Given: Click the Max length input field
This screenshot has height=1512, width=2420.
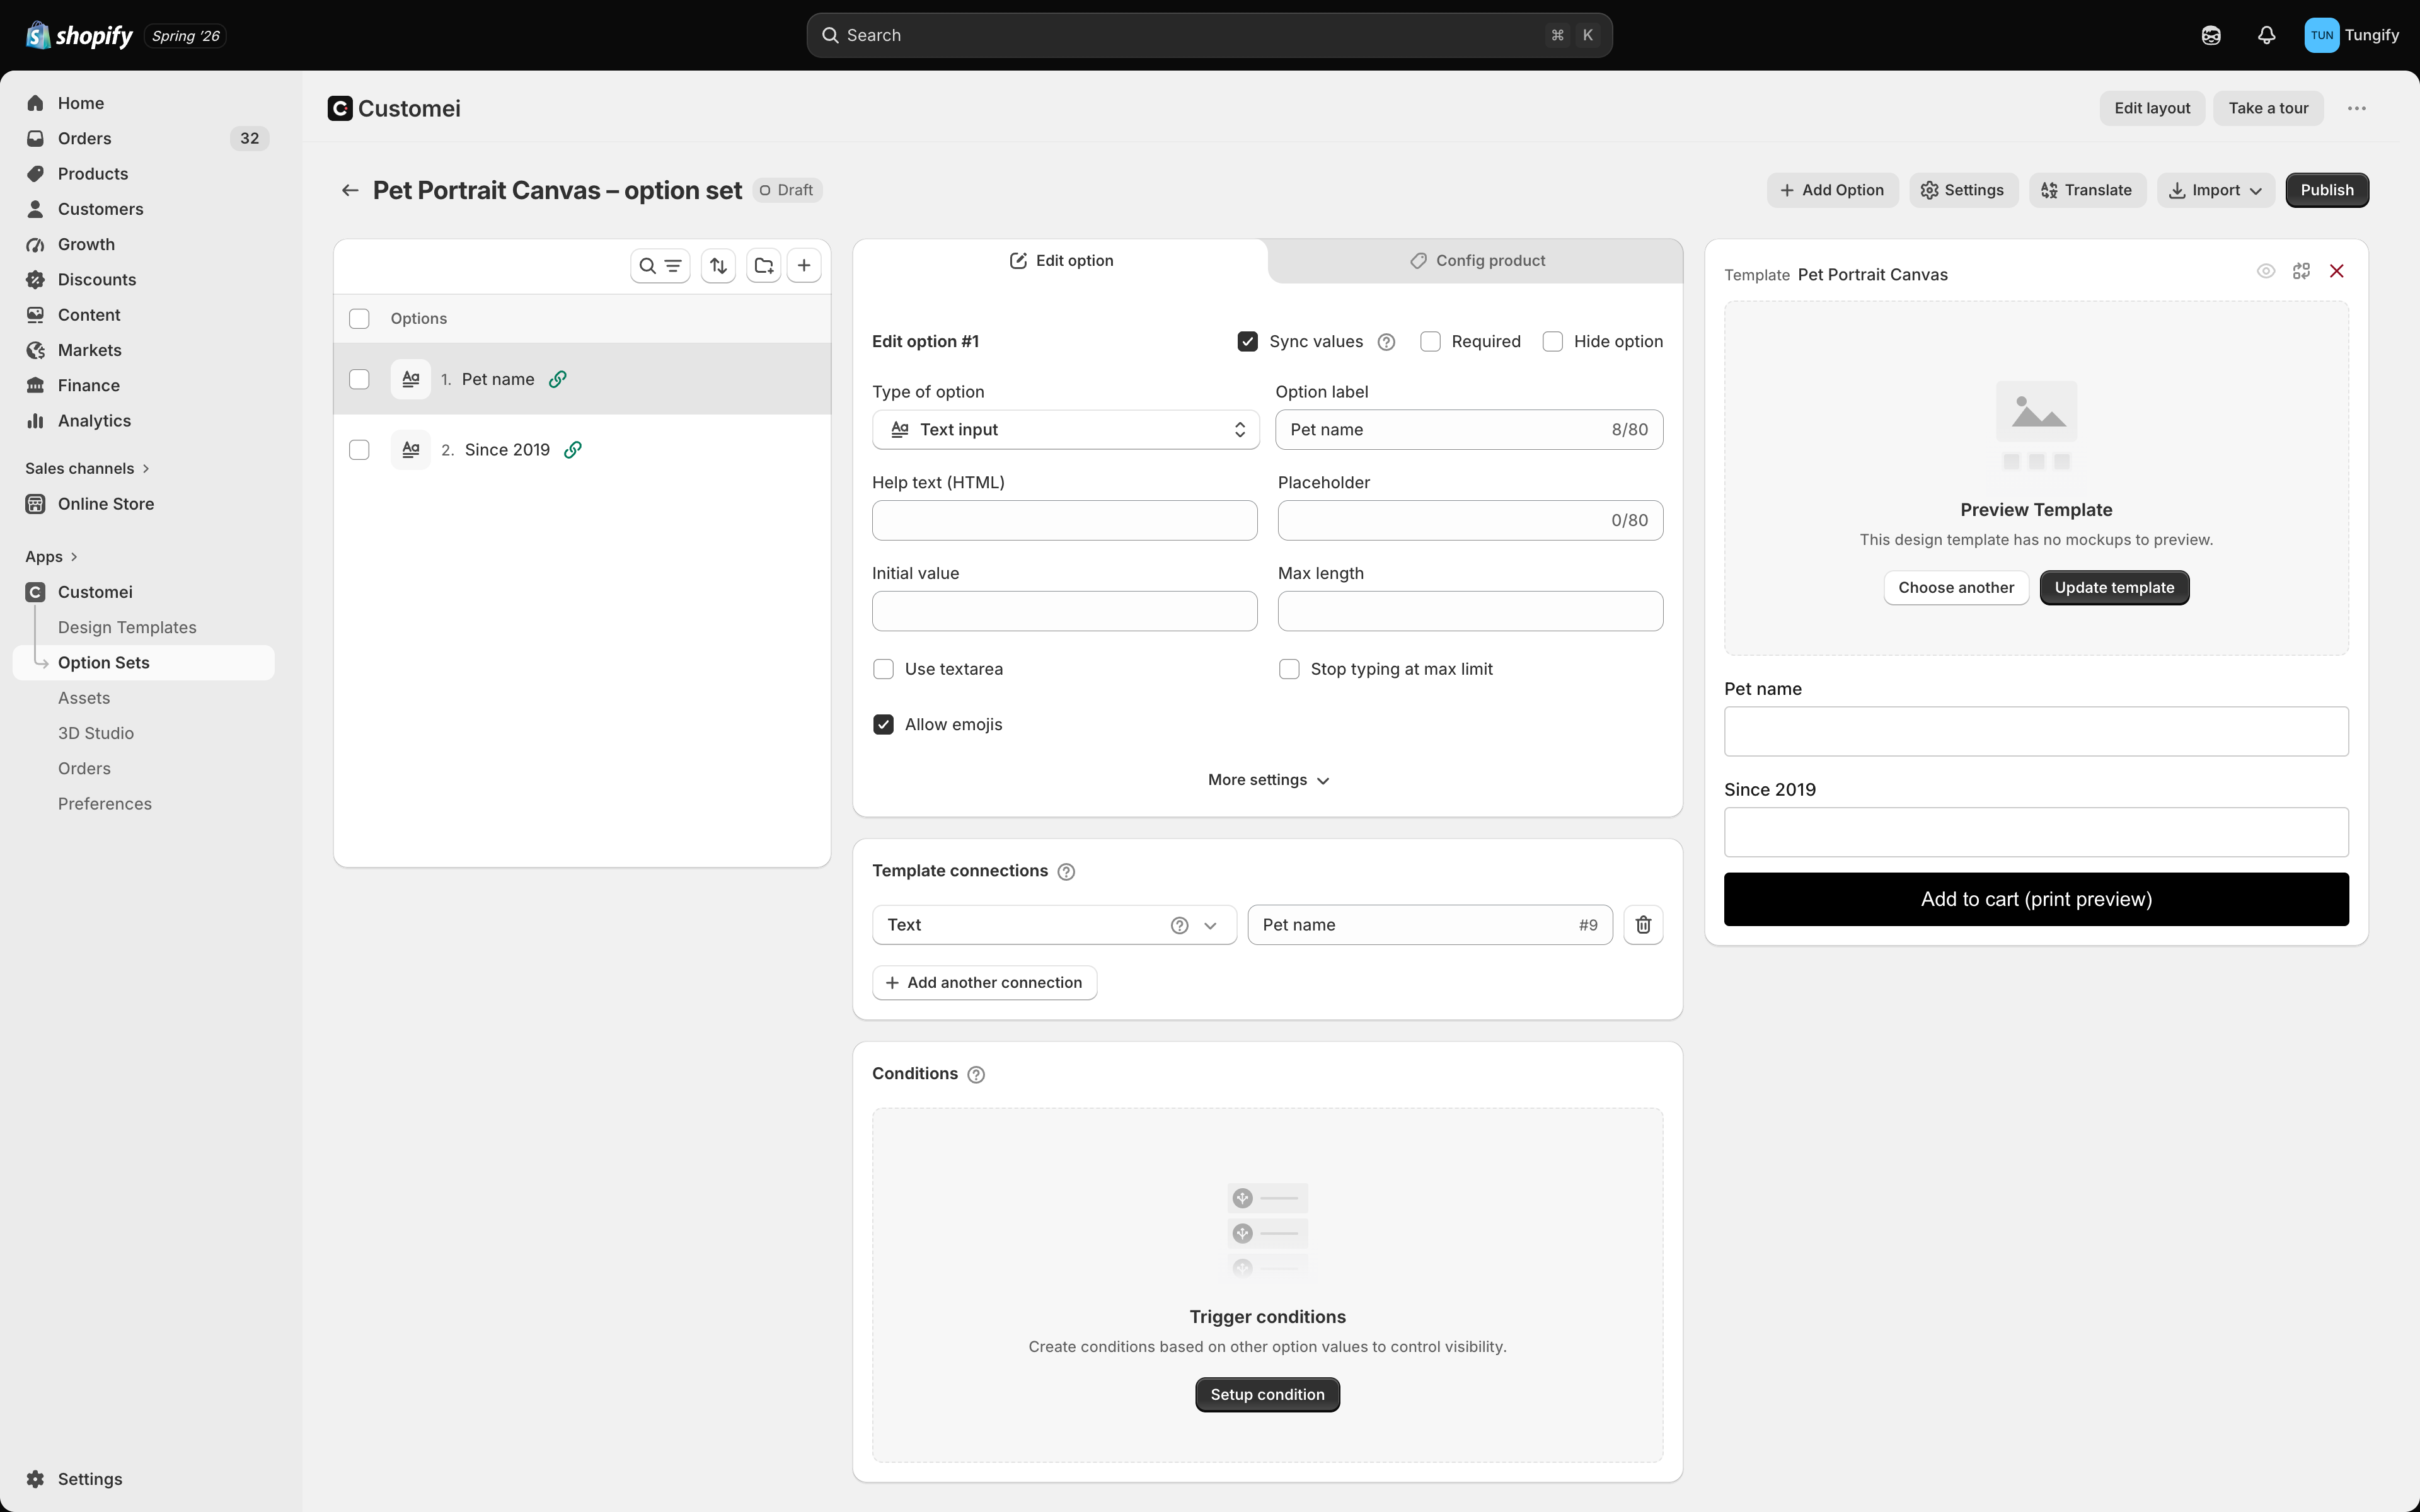Looking at the screenshot, I should click(x=1470, y=611).
